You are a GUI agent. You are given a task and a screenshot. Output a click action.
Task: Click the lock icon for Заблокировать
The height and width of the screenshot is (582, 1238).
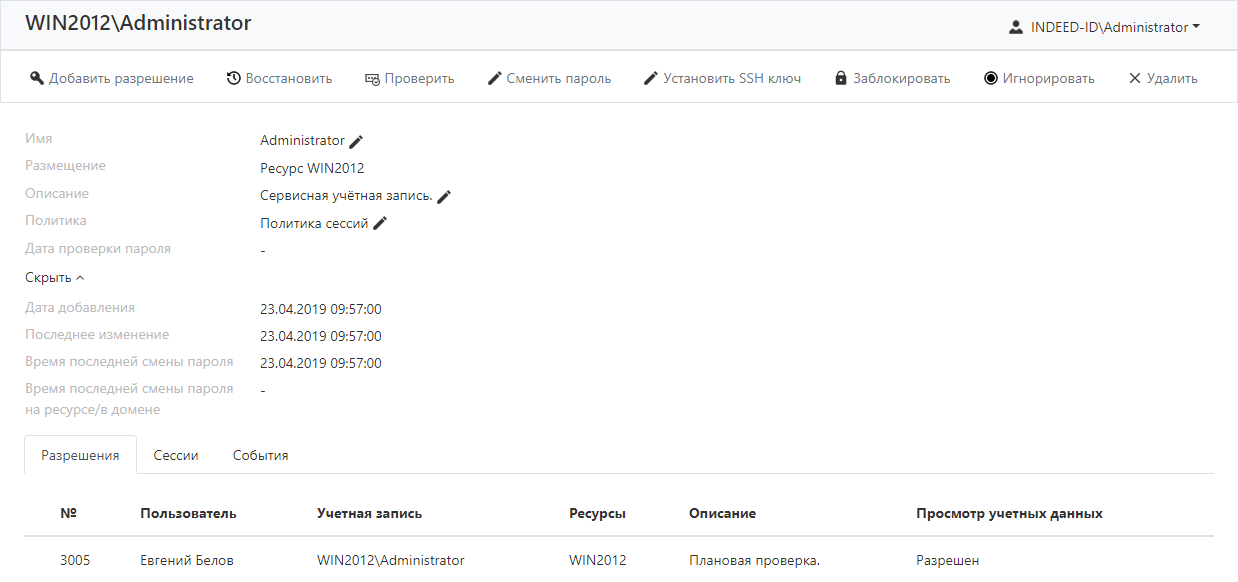(841, 78)
